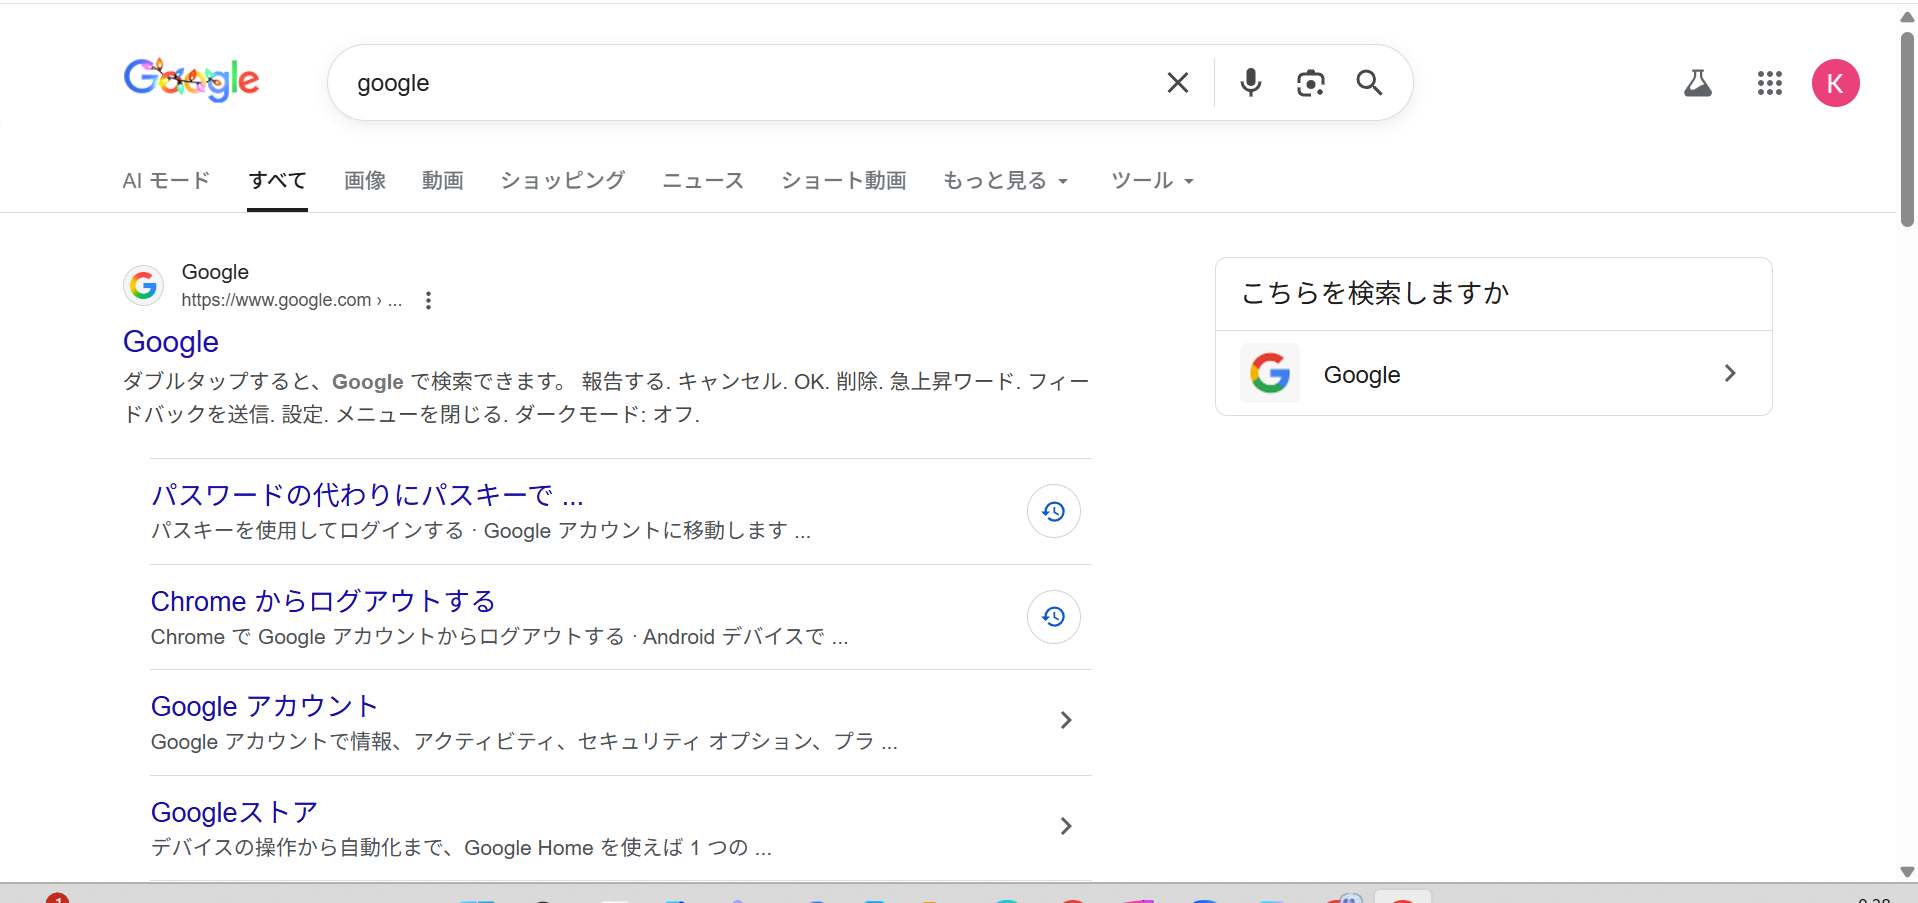This screenshot has height=903, width=1918.
Task: Clear the search box with X icon
Action: point(1177,83)
